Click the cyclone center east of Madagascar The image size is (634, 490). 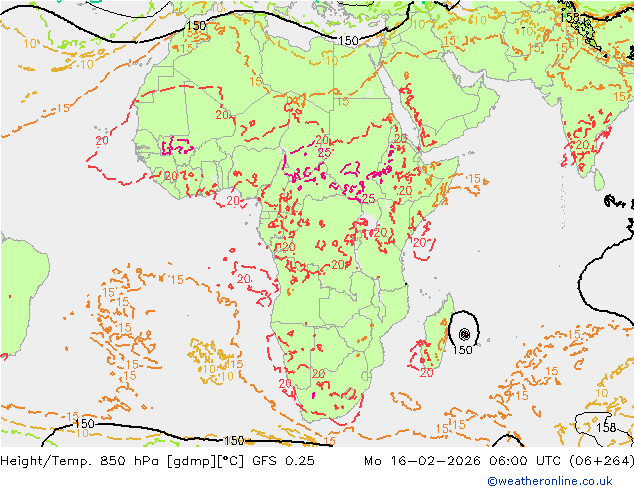pyautogui.click(x=465, y=334)
